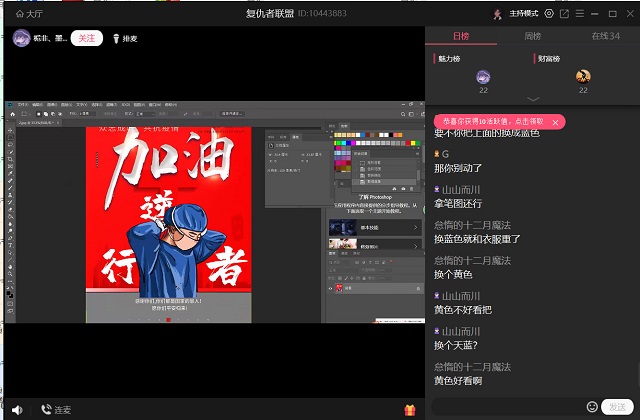The width and height of the screenshot is (640, 420).
Task: Close the 2.jpg document tab
Action: [58, 122]
